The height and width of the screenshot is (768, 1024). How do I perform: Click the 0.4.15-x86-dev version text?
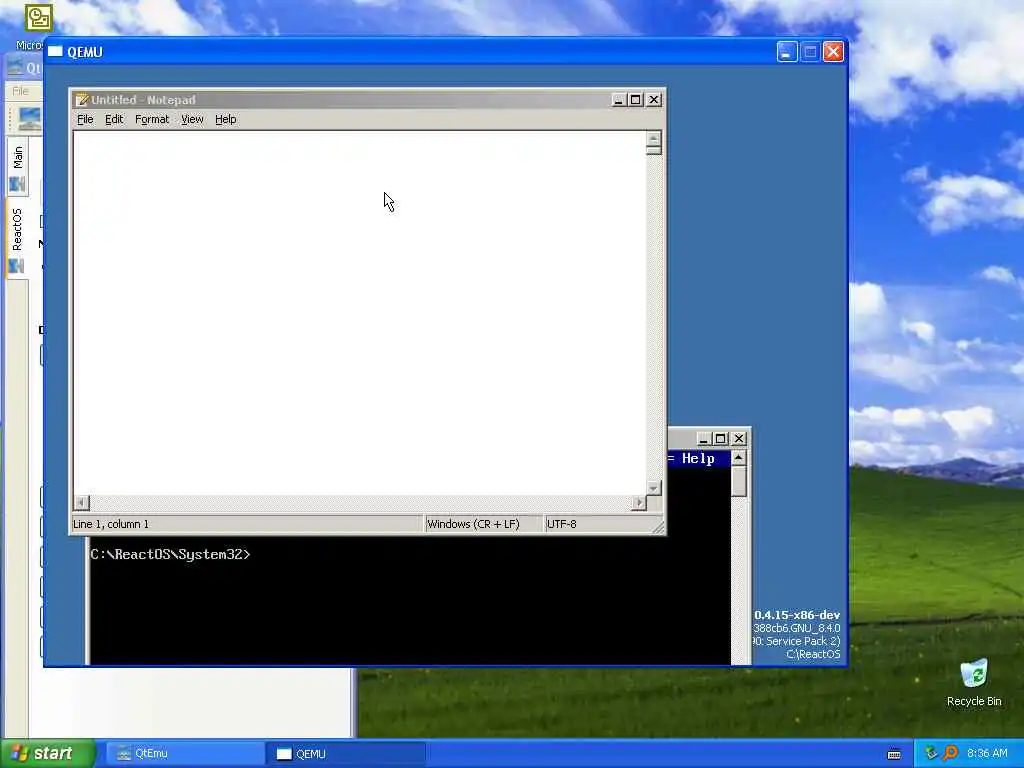797,615
